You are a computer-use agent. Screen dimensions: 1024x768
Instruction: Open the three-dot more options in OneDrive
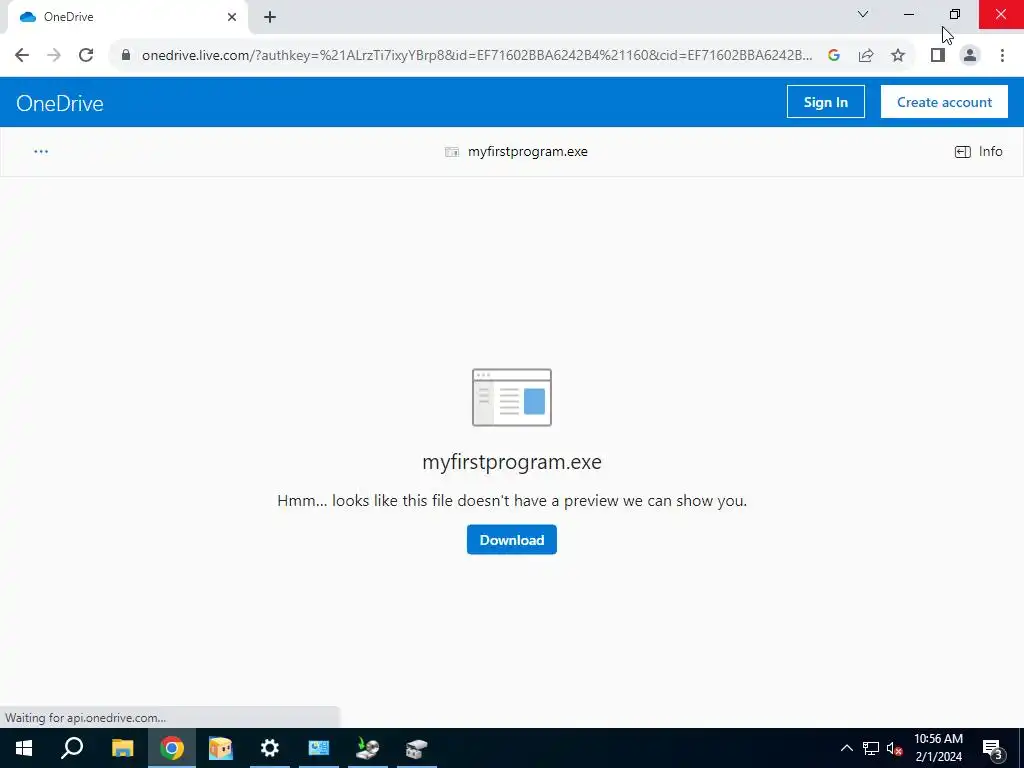coord(41,152)
